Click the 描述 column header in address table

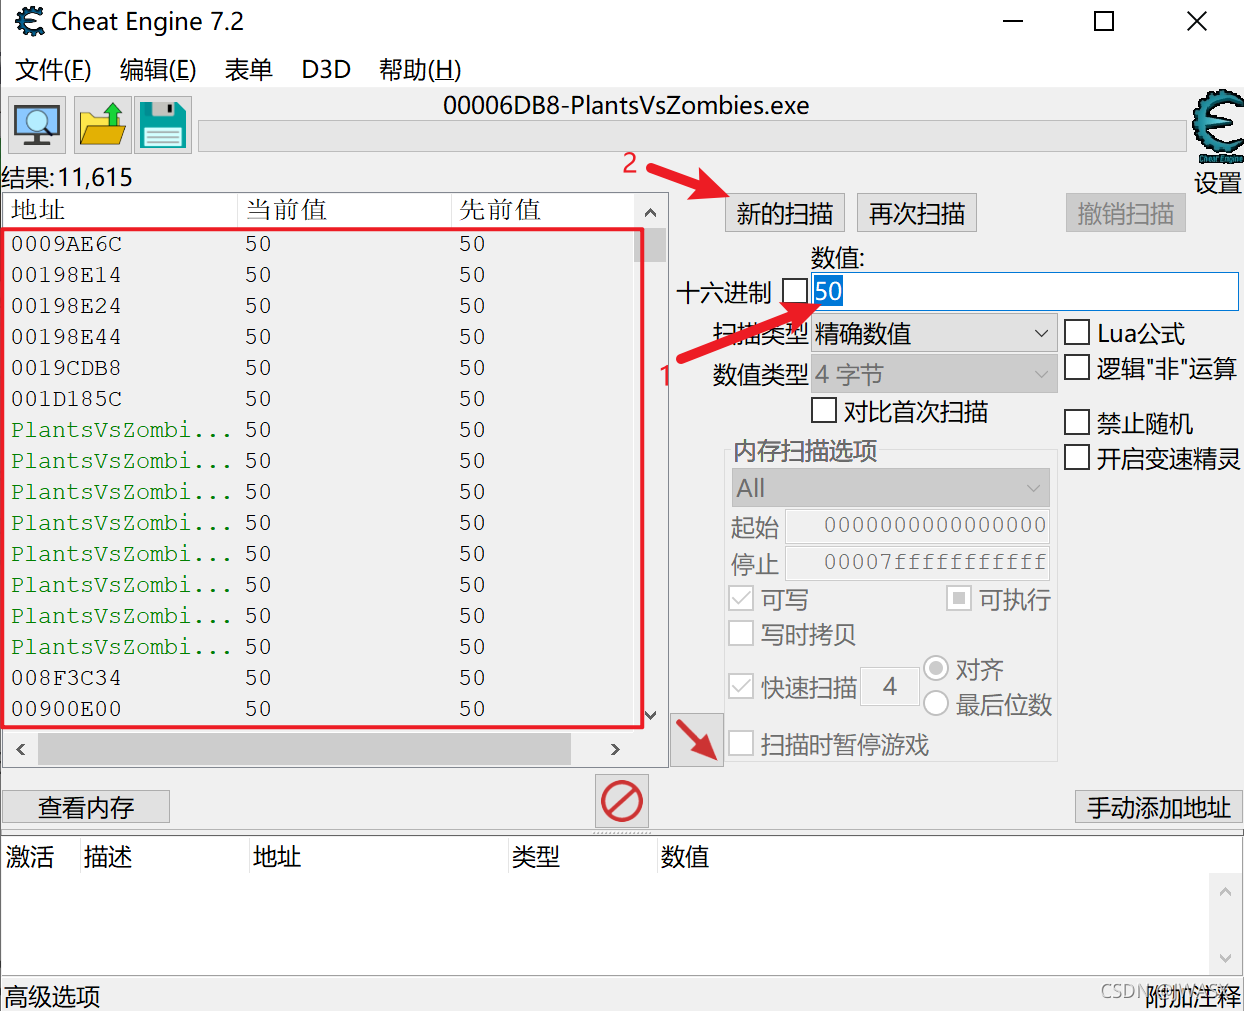point(165,857)
